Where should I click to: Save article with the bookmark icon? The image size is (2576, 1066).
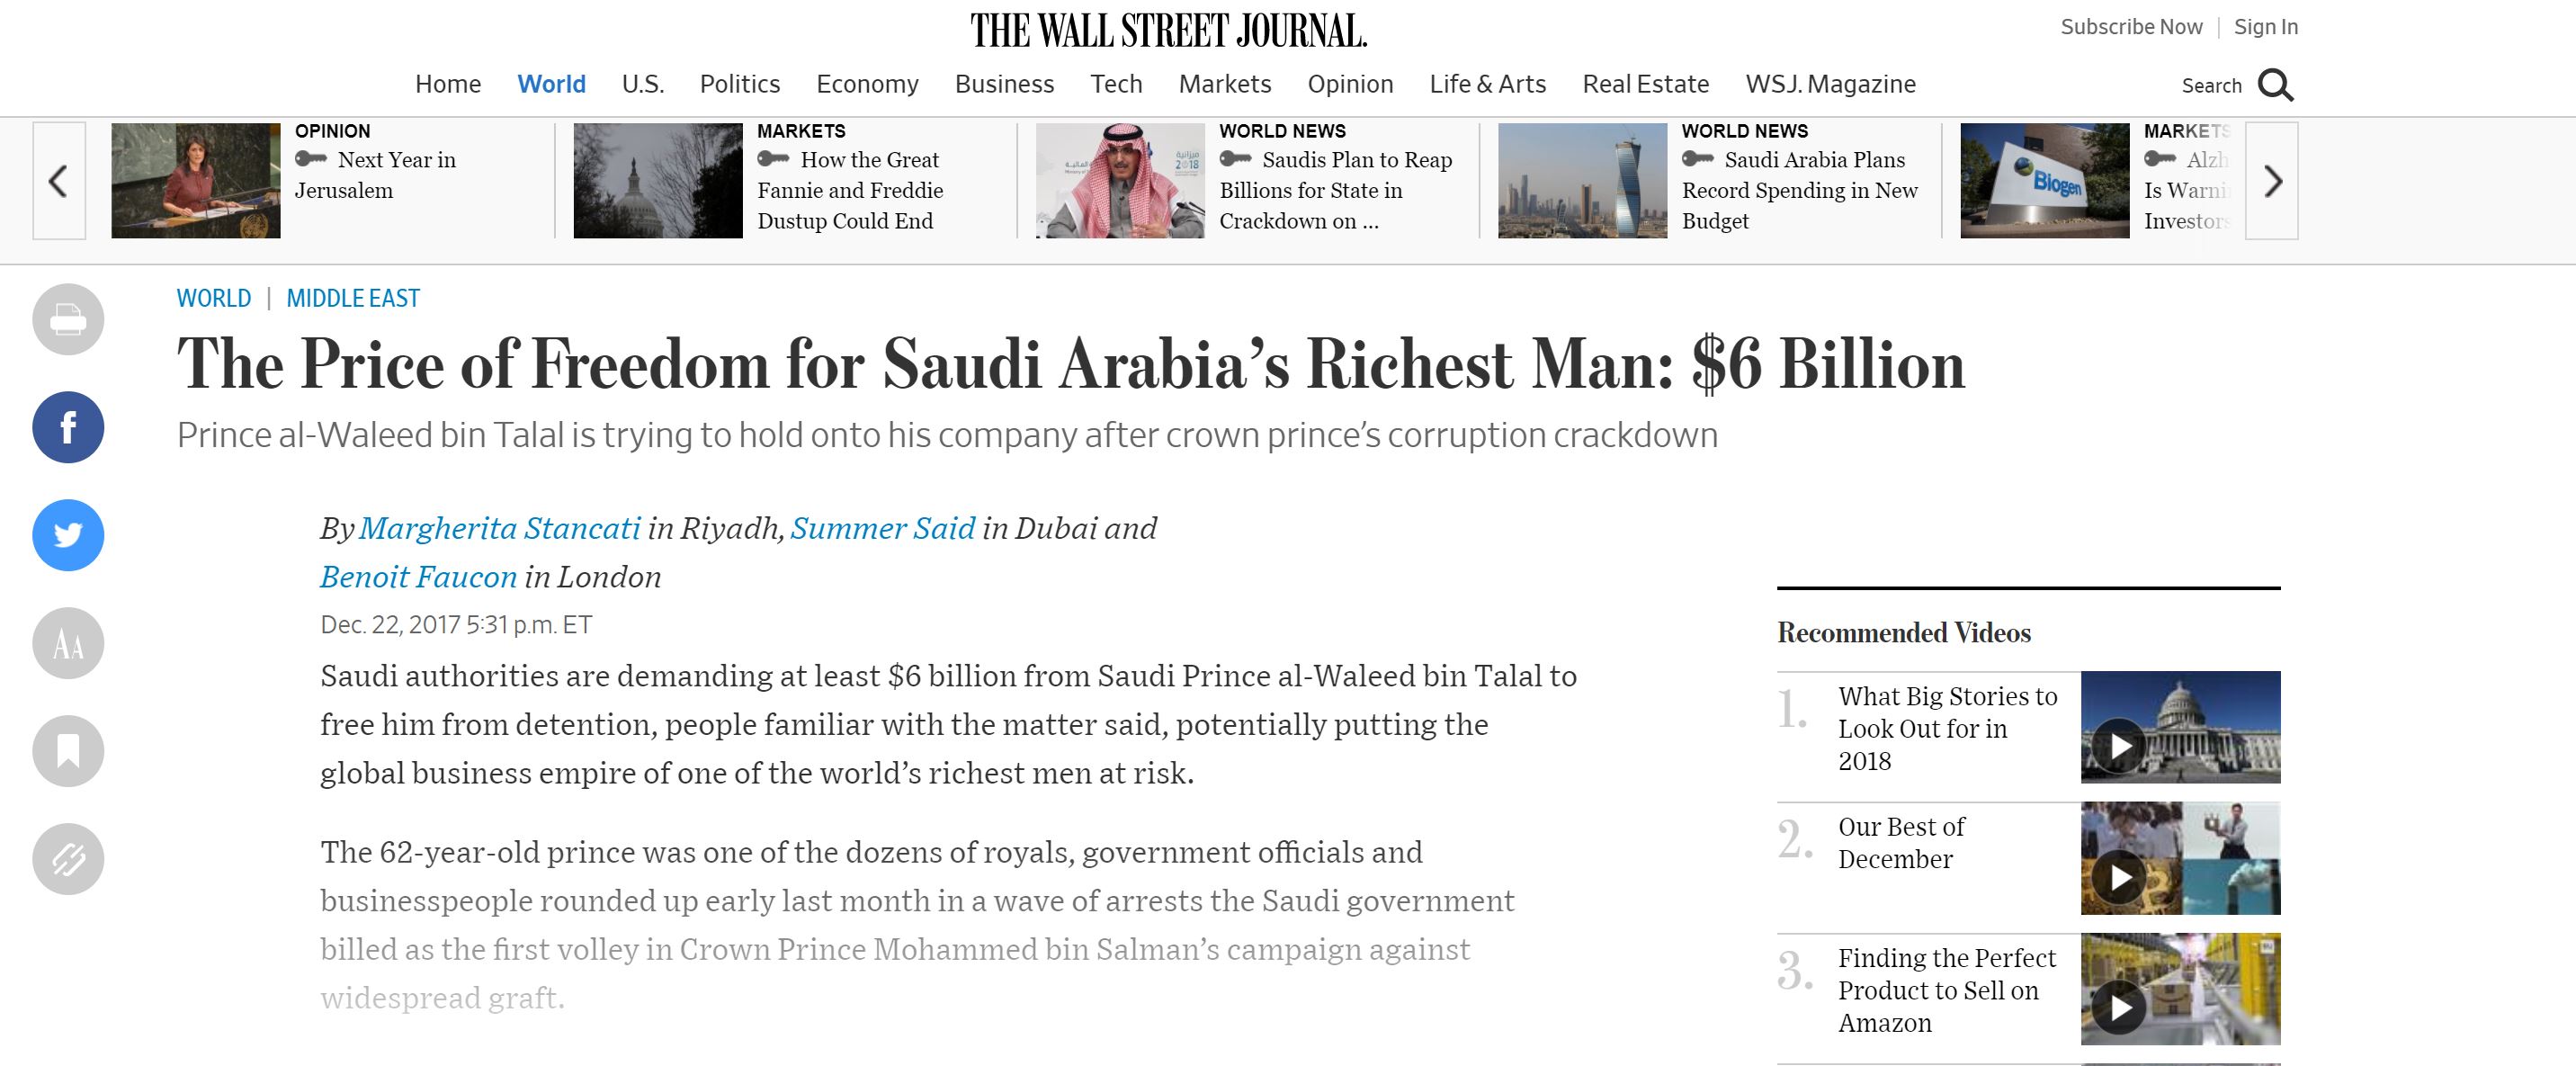click(x=68, y=751)
